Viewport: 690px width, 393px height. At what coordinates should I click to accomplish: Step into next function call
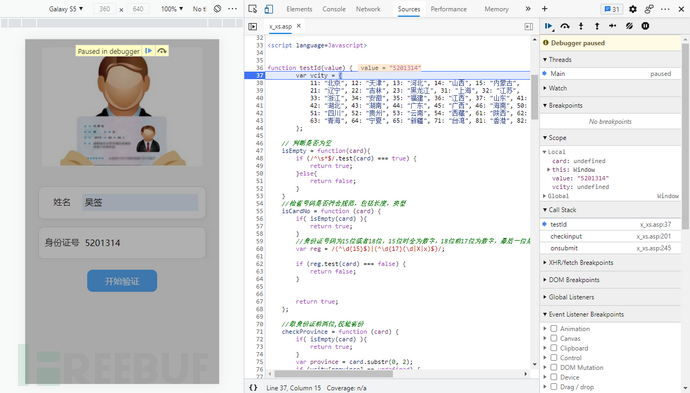click(x=581, y=26)
